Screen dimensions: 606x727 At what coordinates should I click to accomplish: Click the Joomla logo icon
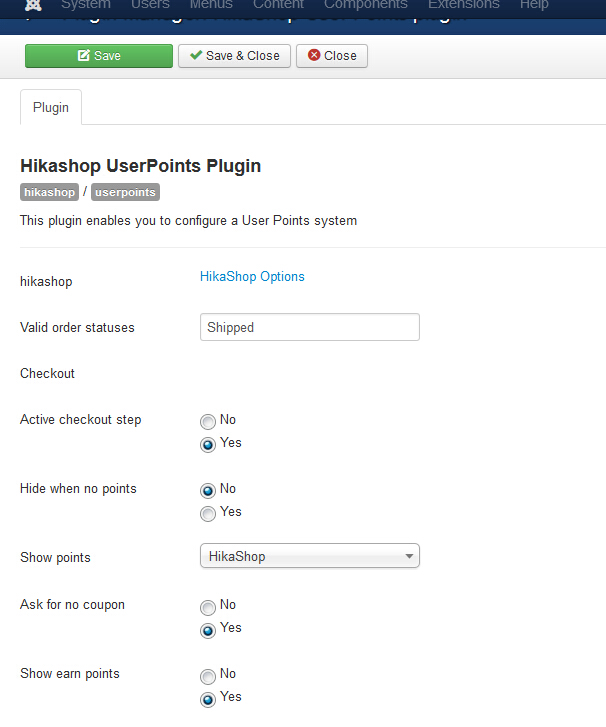(x=33, y=5)
